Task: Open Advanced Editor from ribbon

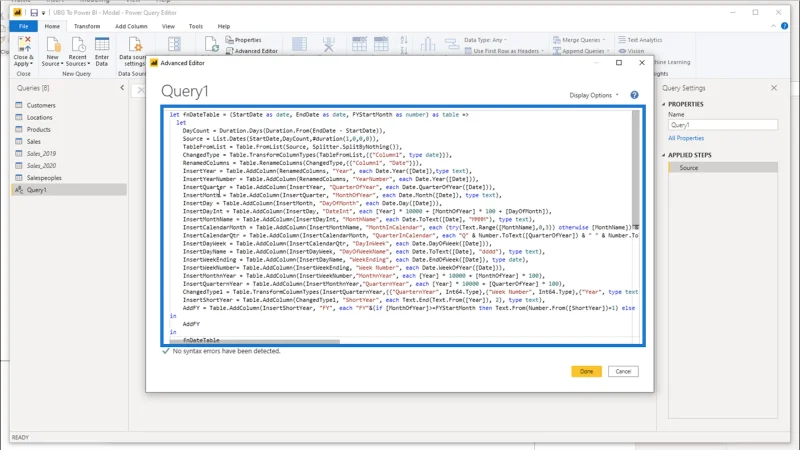Action: point(252,51)
